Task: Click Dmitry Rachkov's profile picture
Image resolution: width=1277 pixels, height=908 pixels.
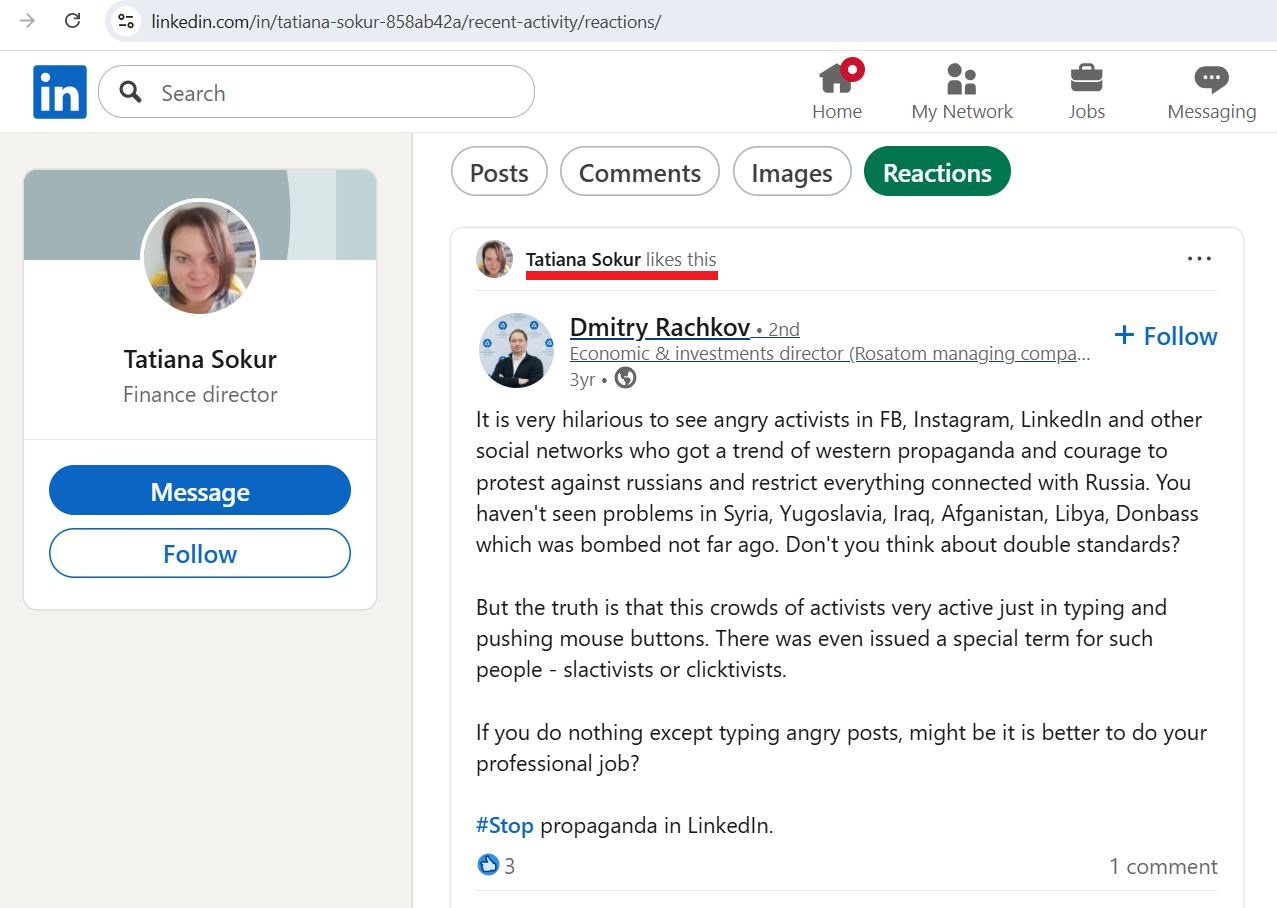Action: (x=516, y=350)
